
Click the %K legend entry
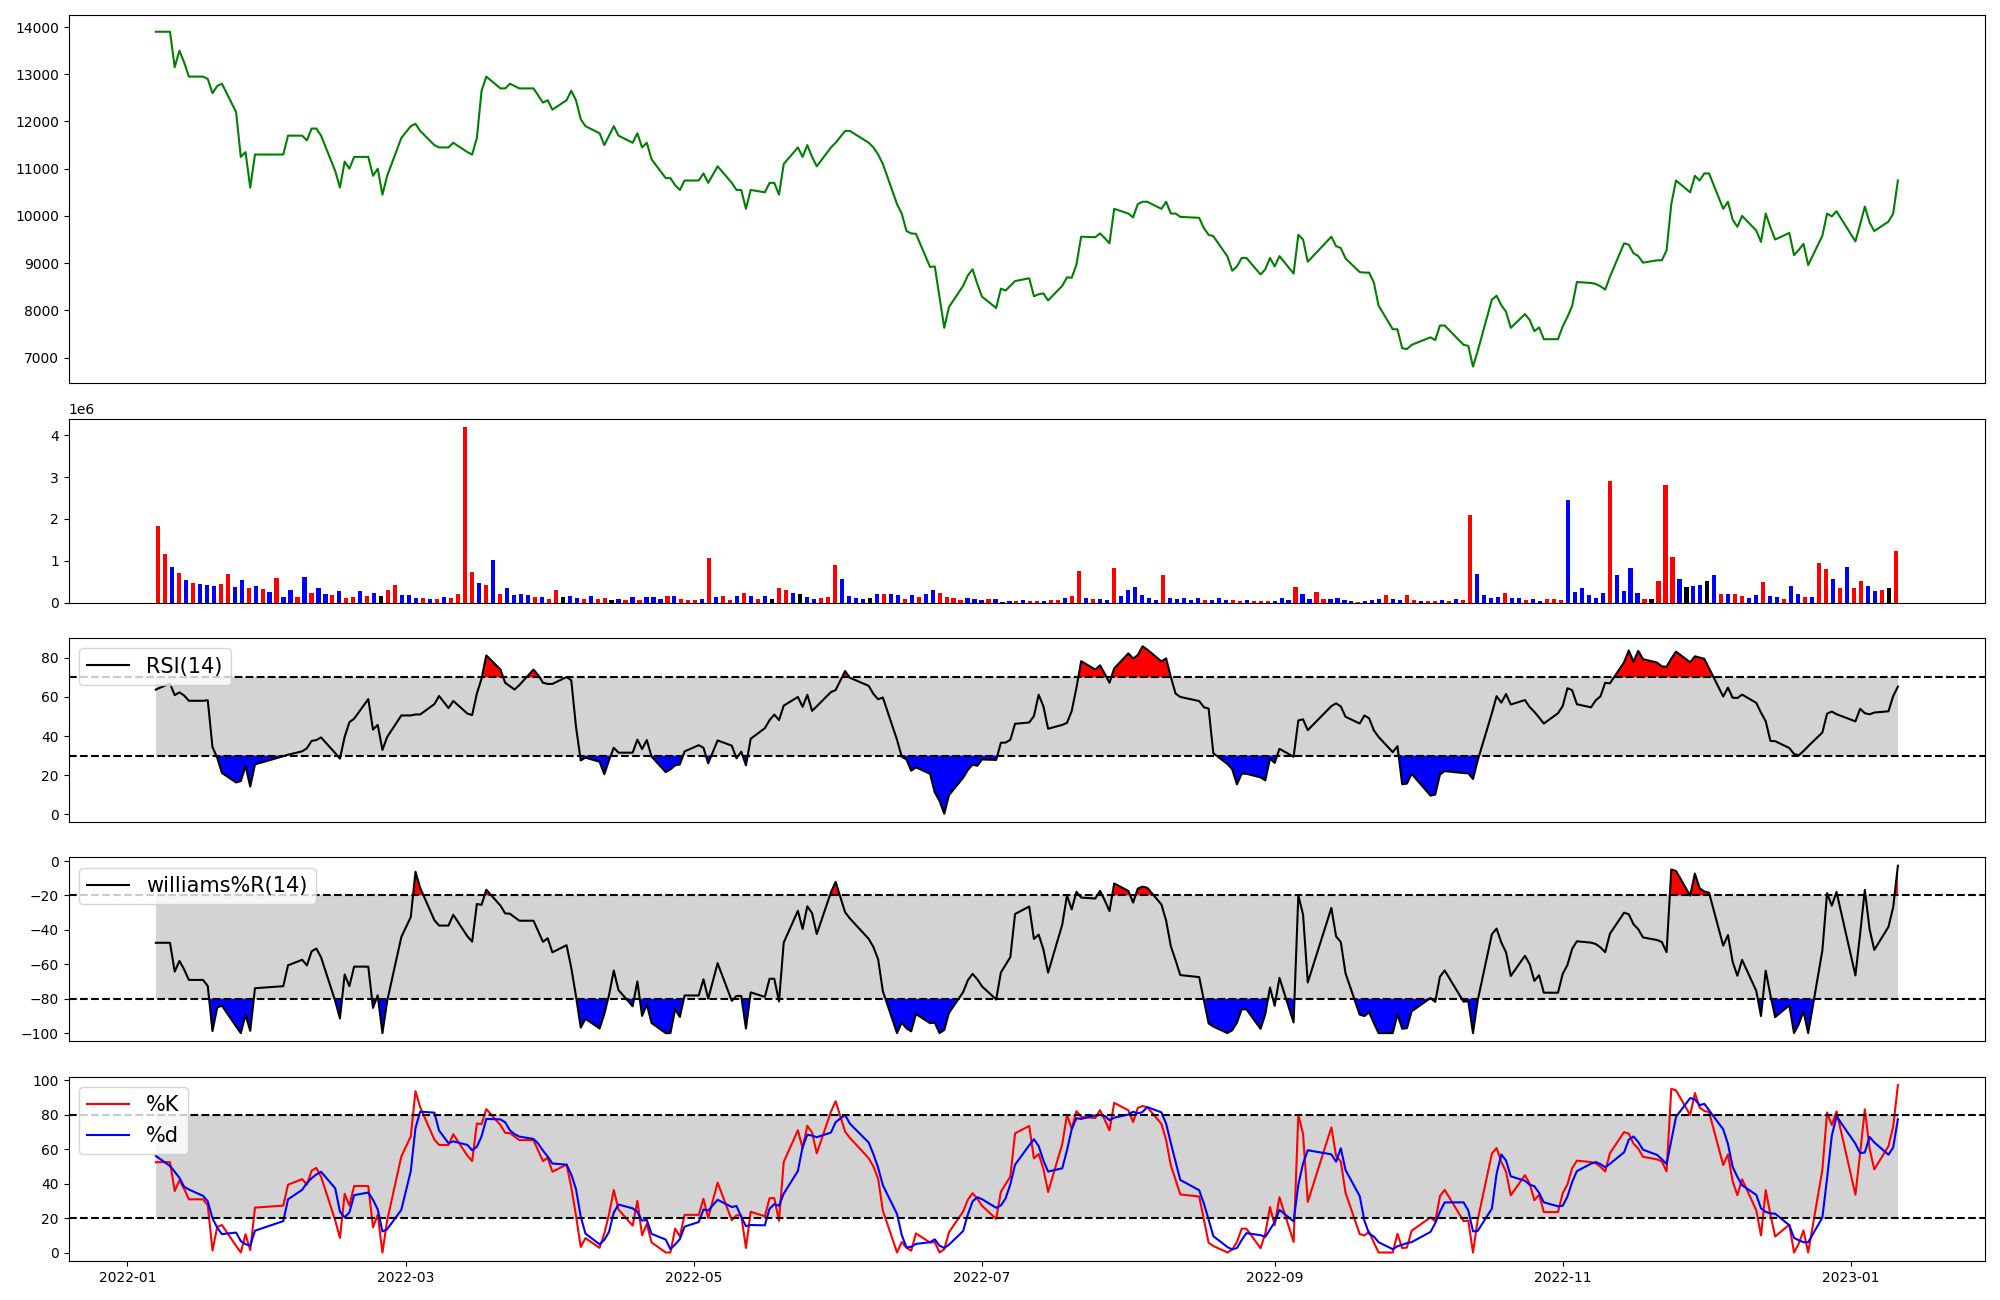(162, 1104)
